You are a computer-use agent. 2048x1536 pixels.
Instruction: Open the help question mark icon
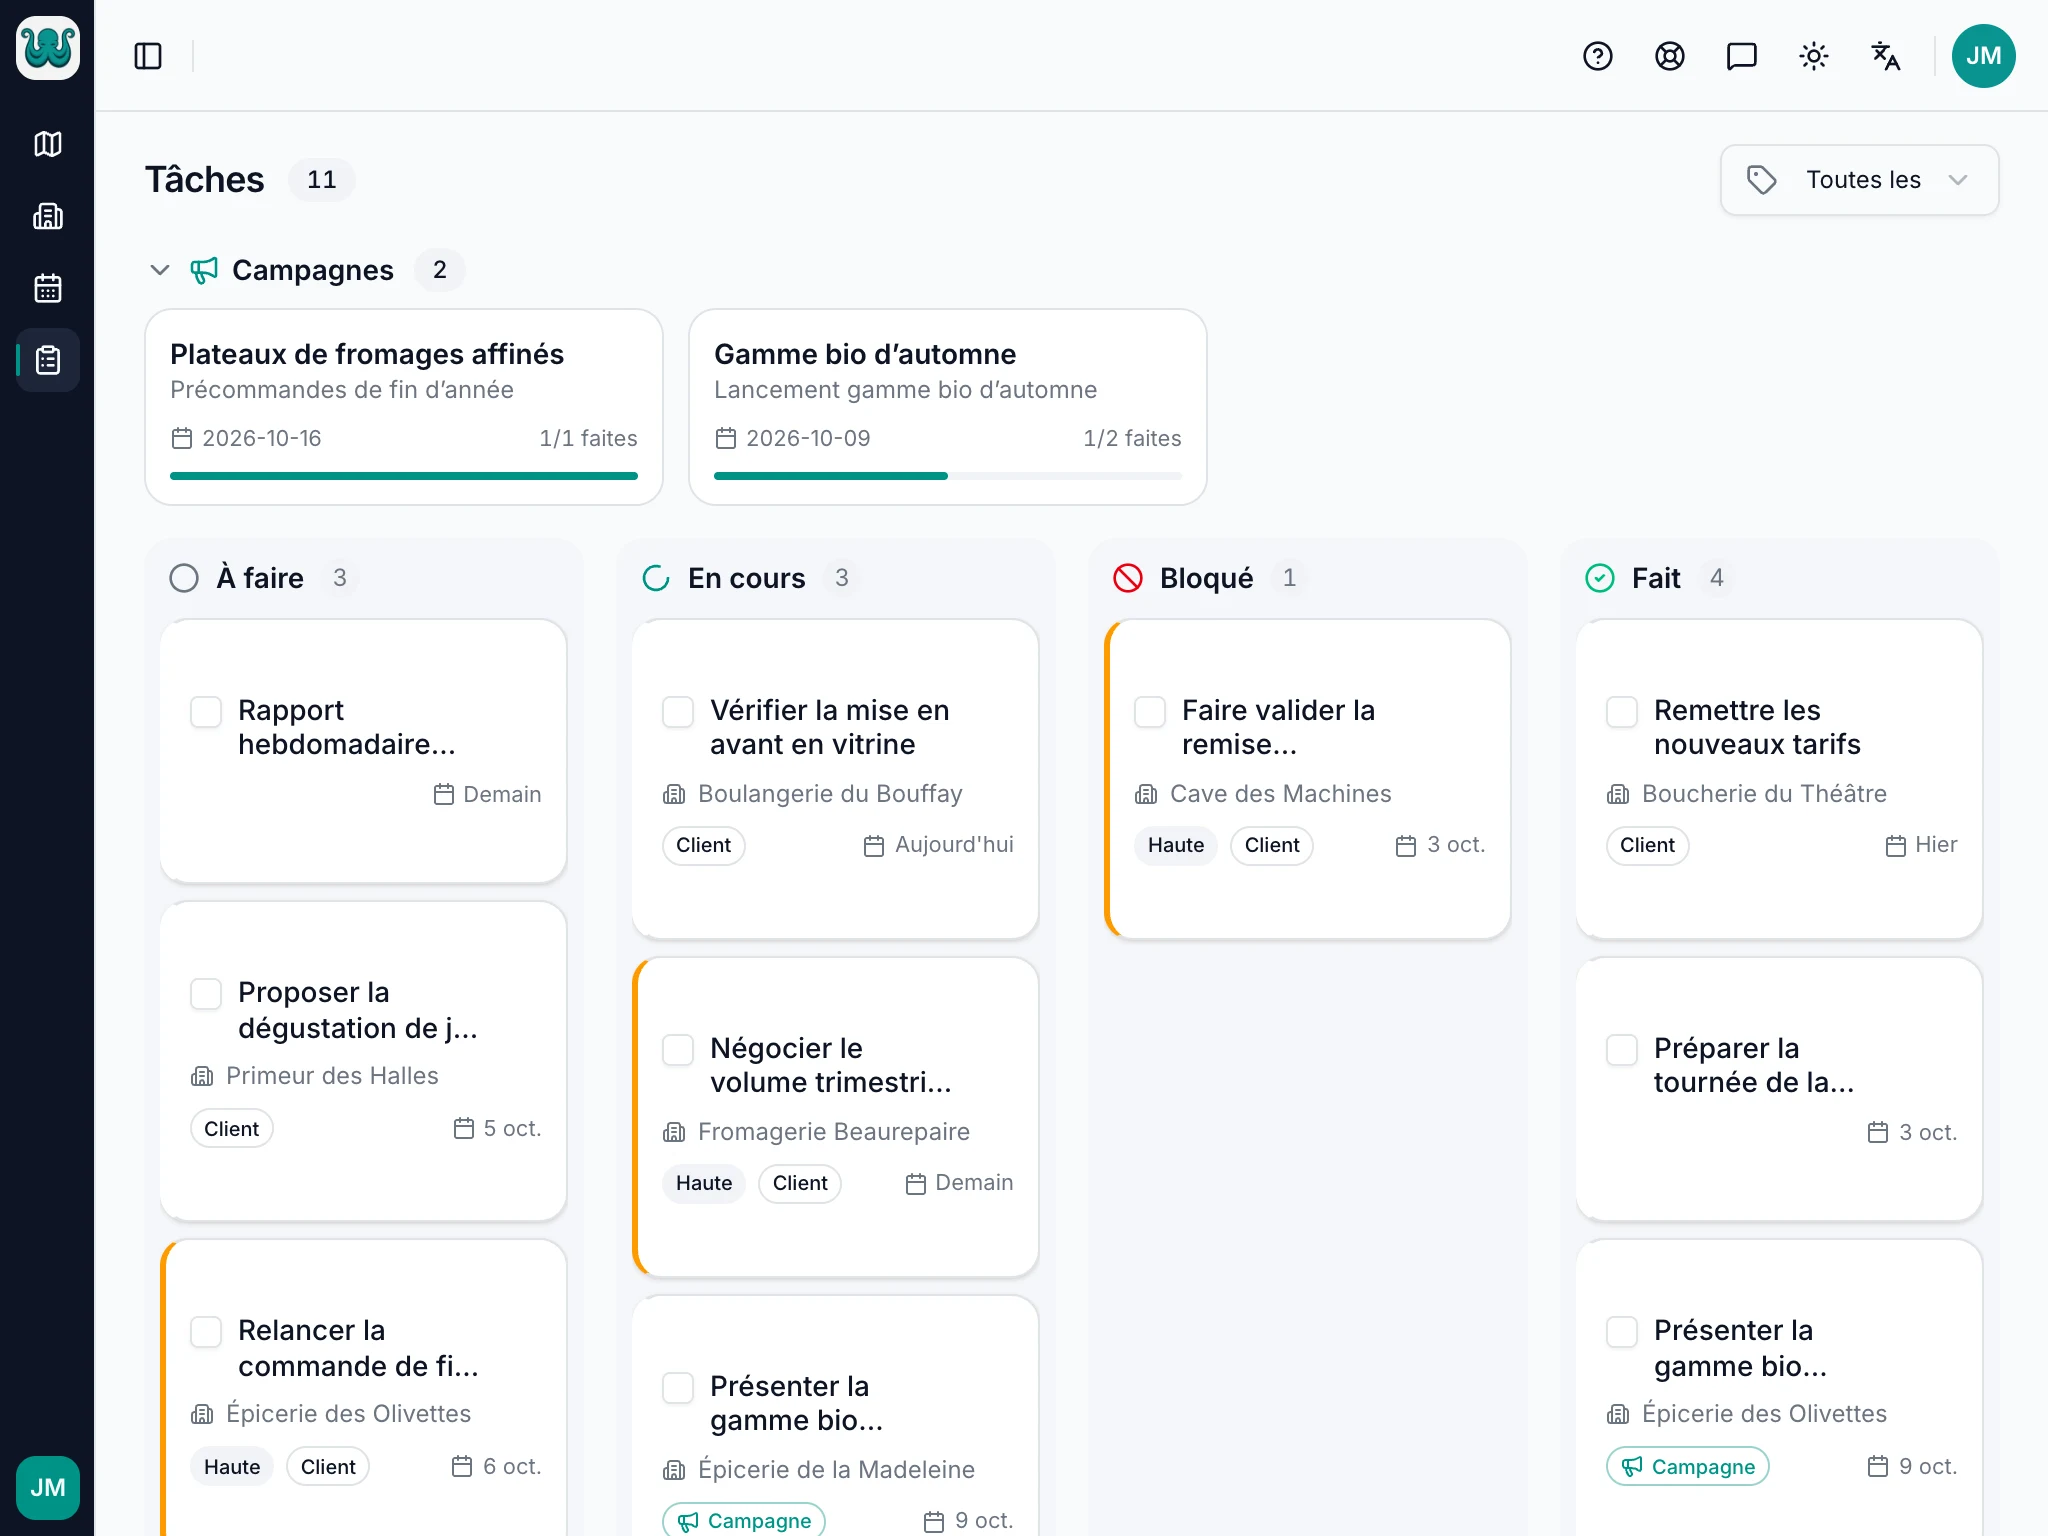pyautogui.click(x=1598, y=56)
